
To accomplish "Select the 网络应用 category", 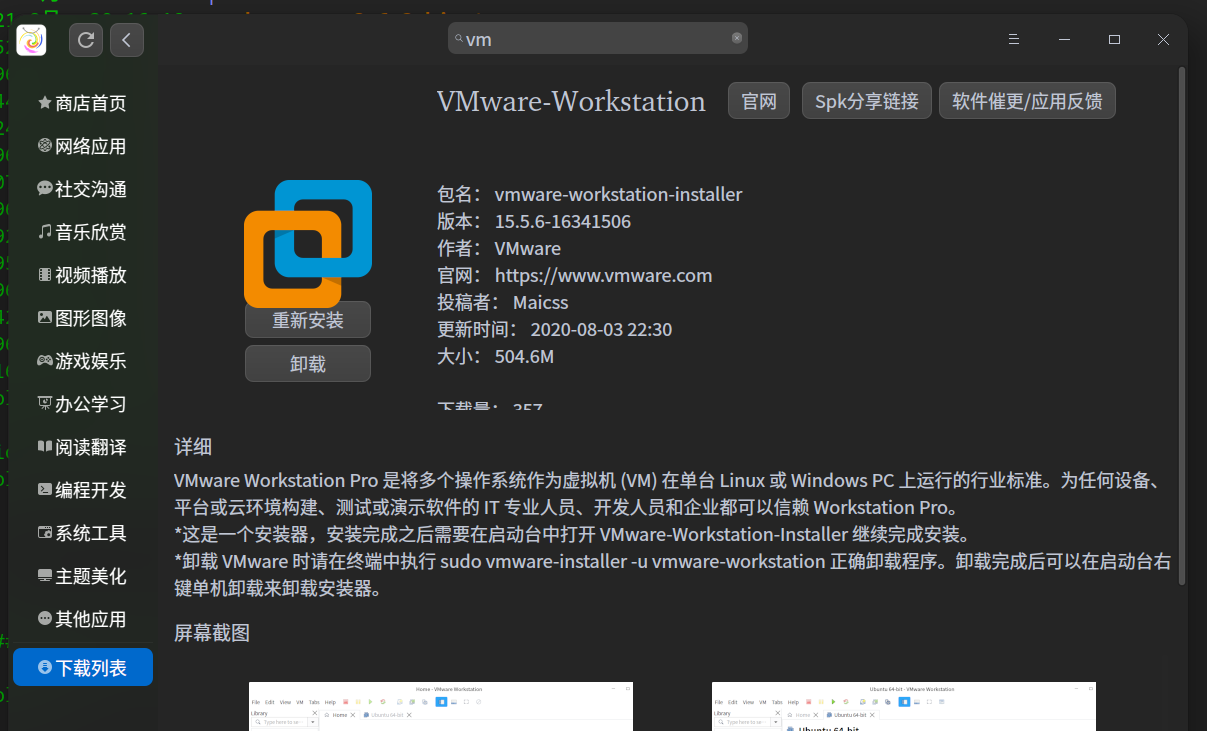I will (x=82, y=146).
